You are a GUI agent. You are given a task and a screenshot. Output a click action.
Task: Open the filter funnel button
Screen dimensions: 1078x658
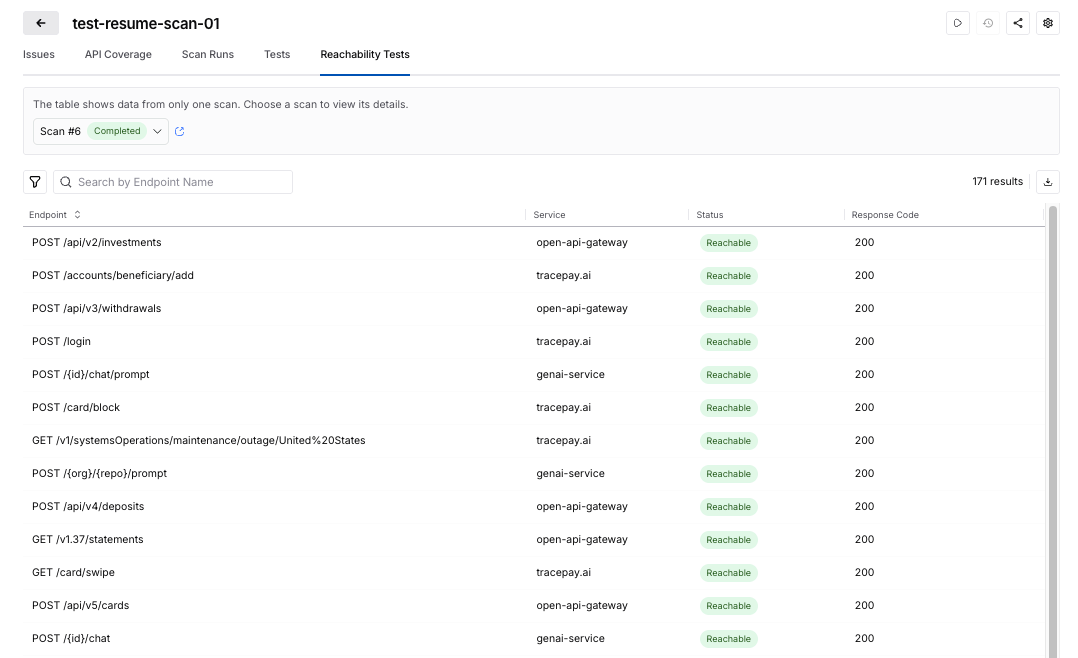tap(35, 182)
